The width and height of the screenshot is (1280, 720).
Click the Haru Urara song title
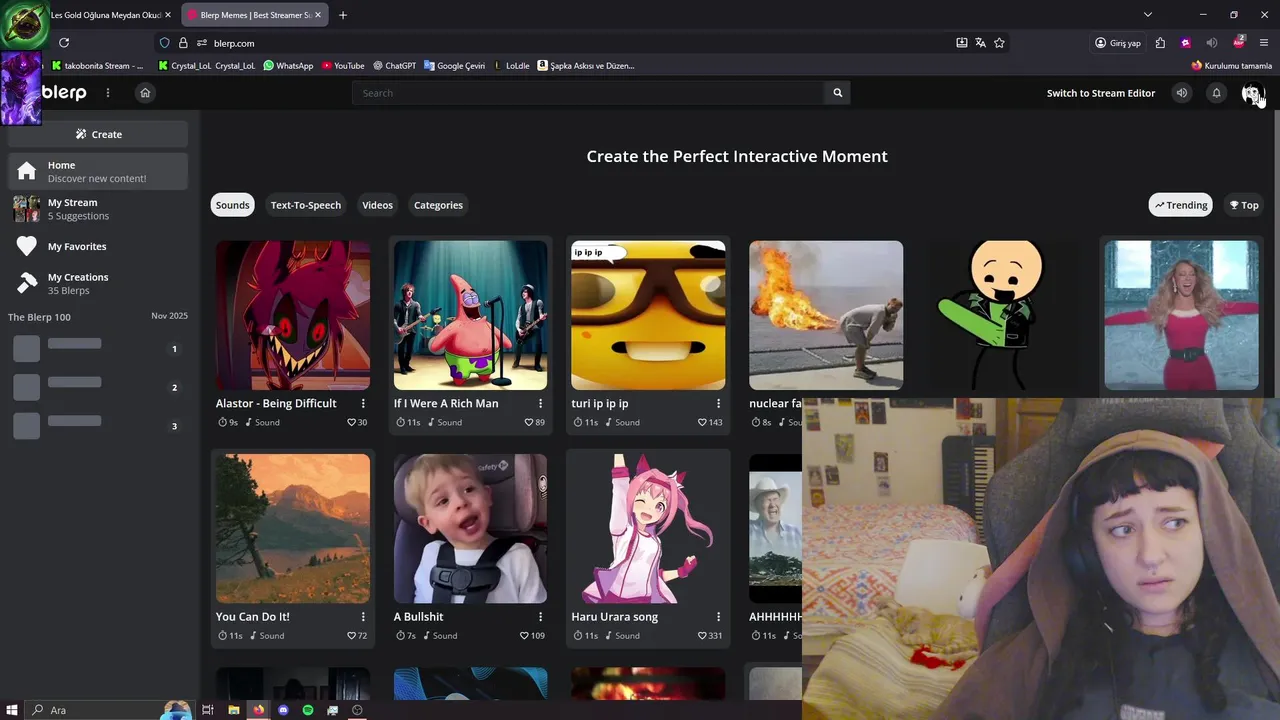(614, 617)
